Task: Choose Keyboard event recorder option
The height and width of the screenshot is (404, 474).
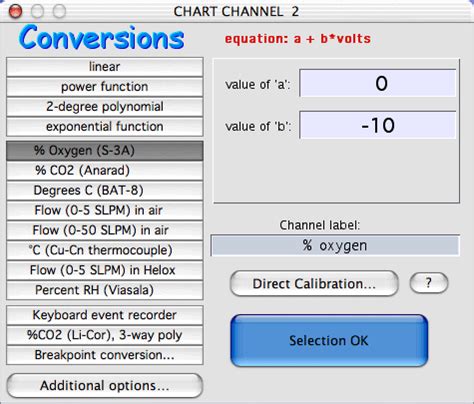Action: pyautogui.click(x=104, y=315)
